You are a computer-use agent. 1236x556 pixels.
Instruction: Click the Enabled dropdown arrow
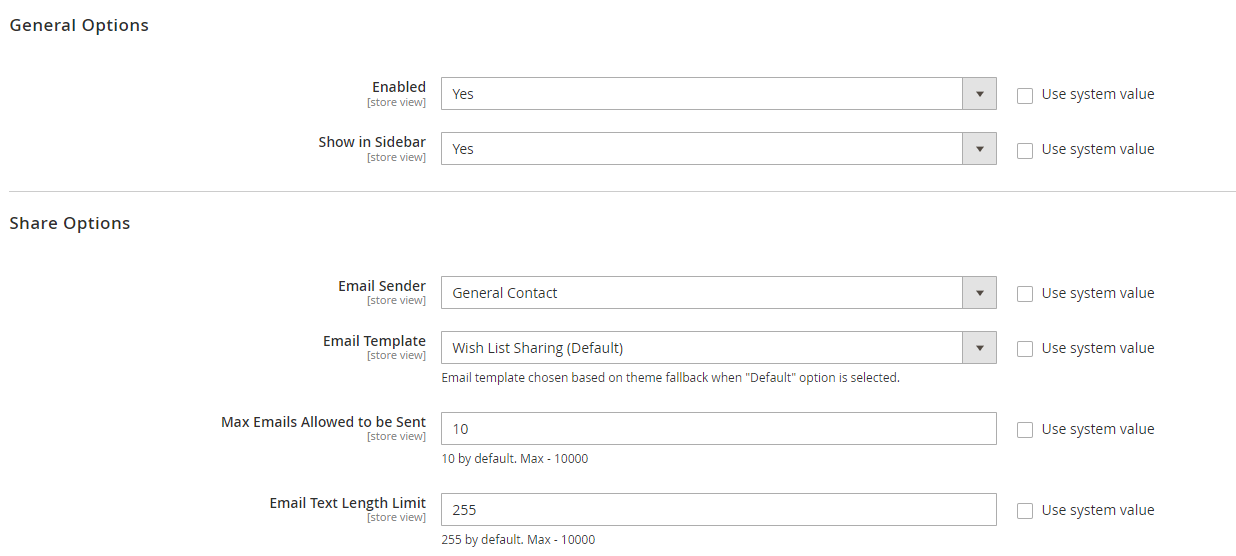click(979, 94)
